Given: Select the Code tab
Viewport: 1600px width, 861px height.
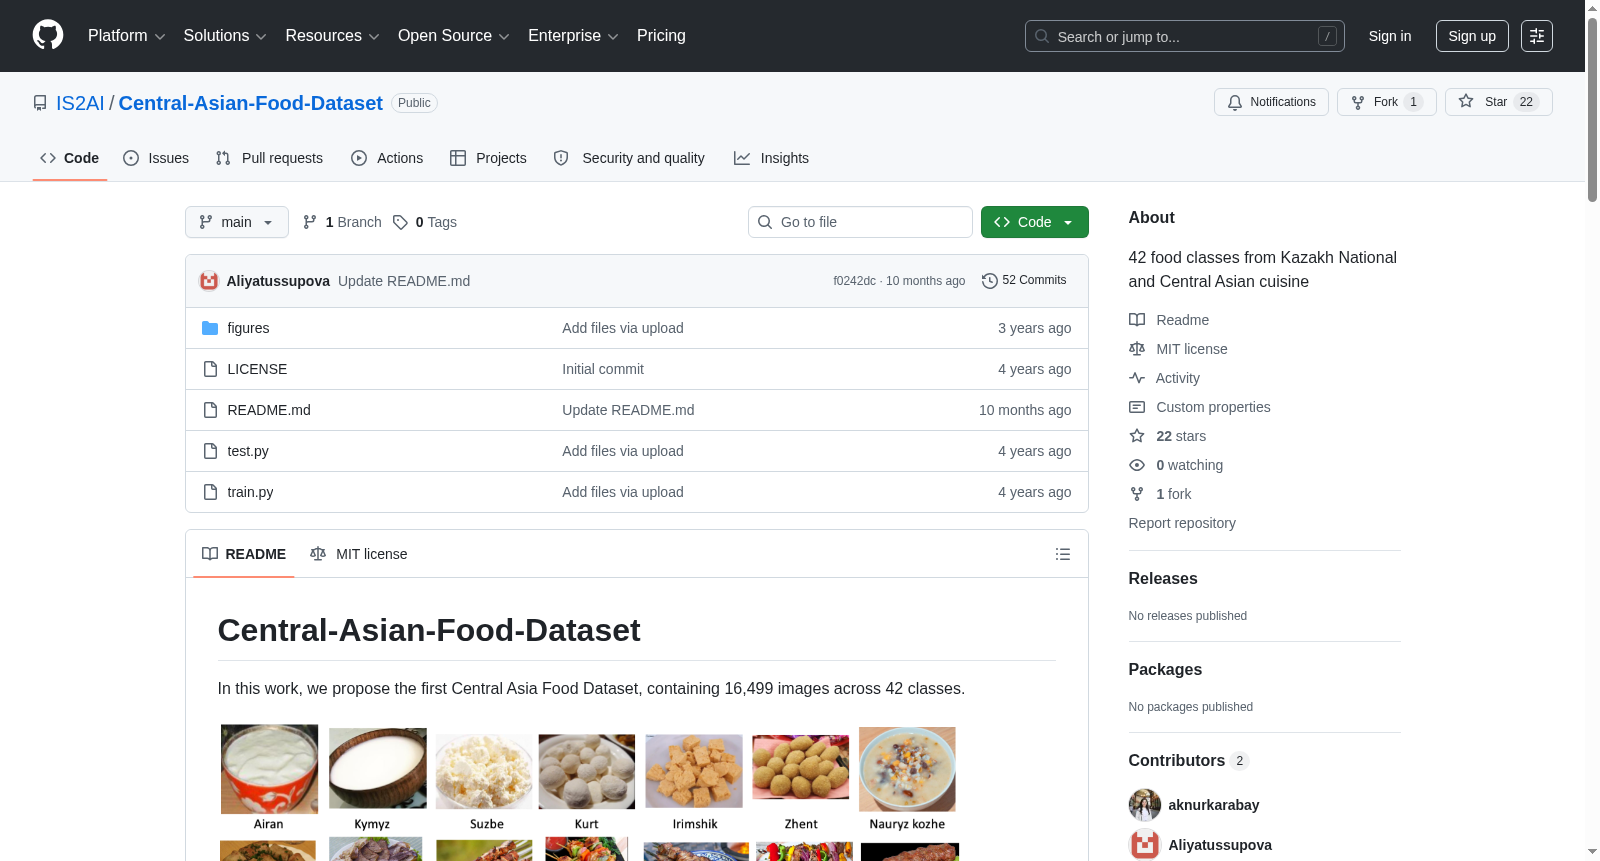Looking at the screenshot, I should point(69,158).
